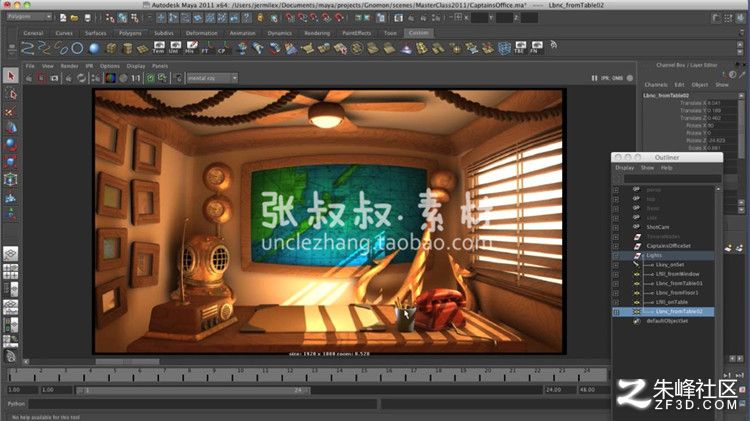Expand the persp node in the Outliner
The image size is (750, 421).
616,190
